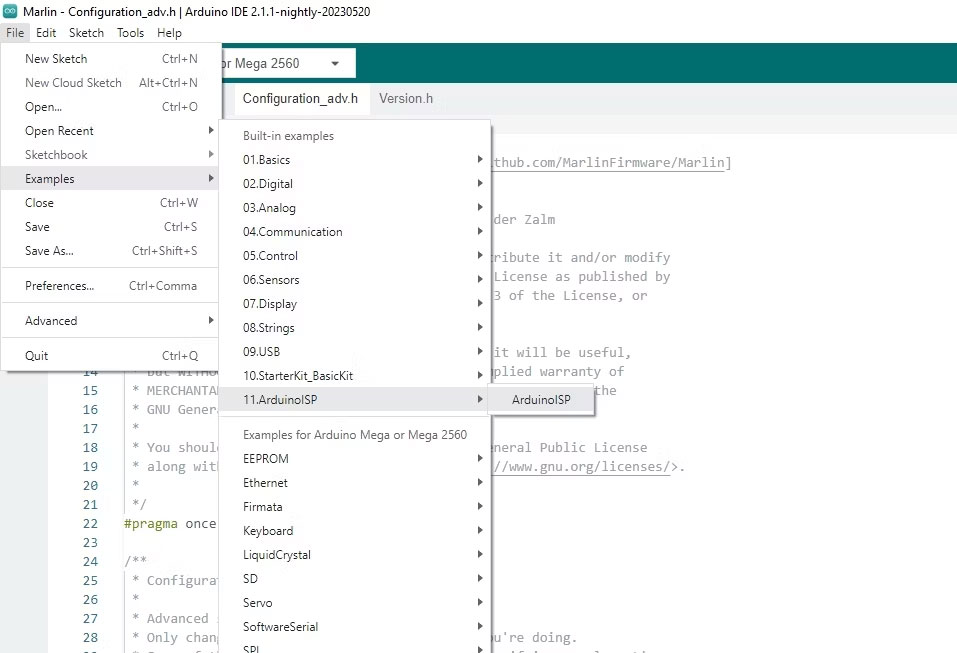Select New Cloud Sketch entry
Viewport: 957px width, 653px height.
[110, 82]
